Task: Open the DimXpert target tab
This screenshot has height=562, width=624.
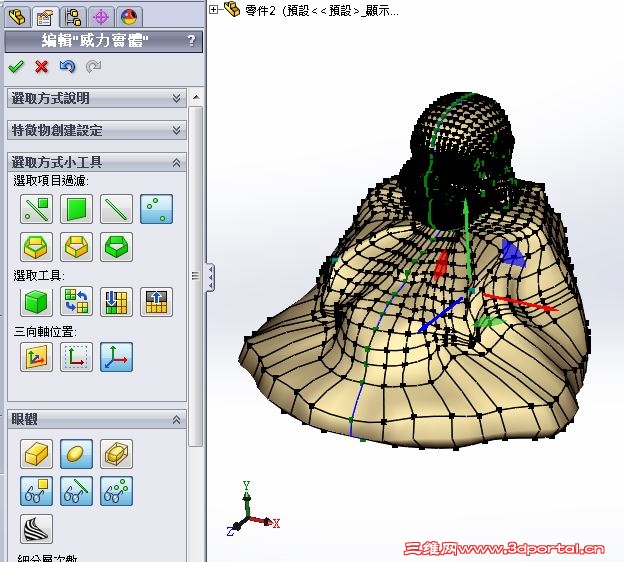Action: [101, 17]
